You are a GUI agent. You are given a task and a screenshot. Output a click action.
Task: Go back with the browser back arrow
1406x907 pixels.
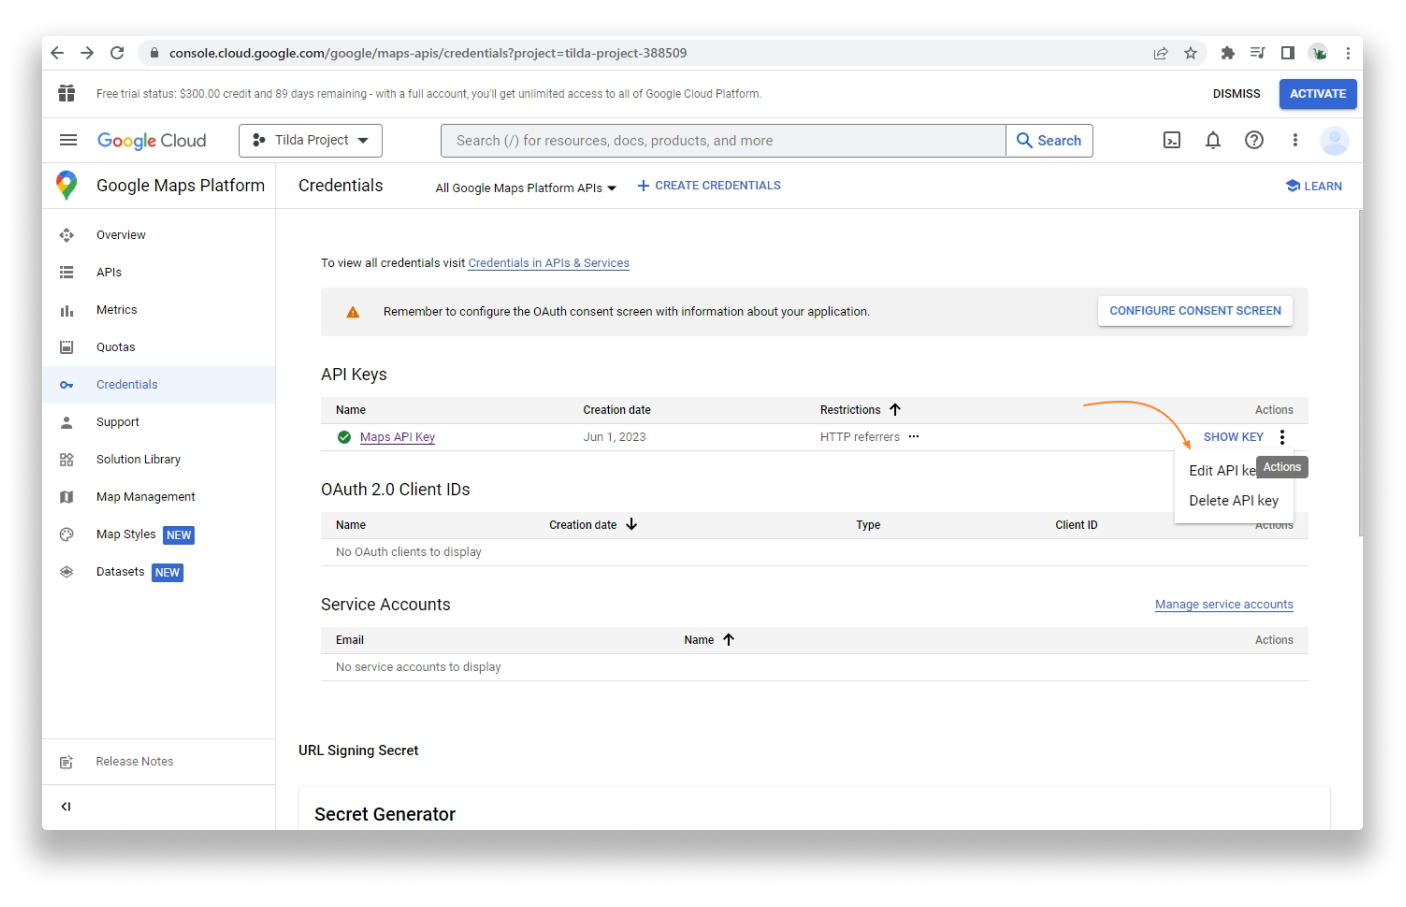(57, 53)
